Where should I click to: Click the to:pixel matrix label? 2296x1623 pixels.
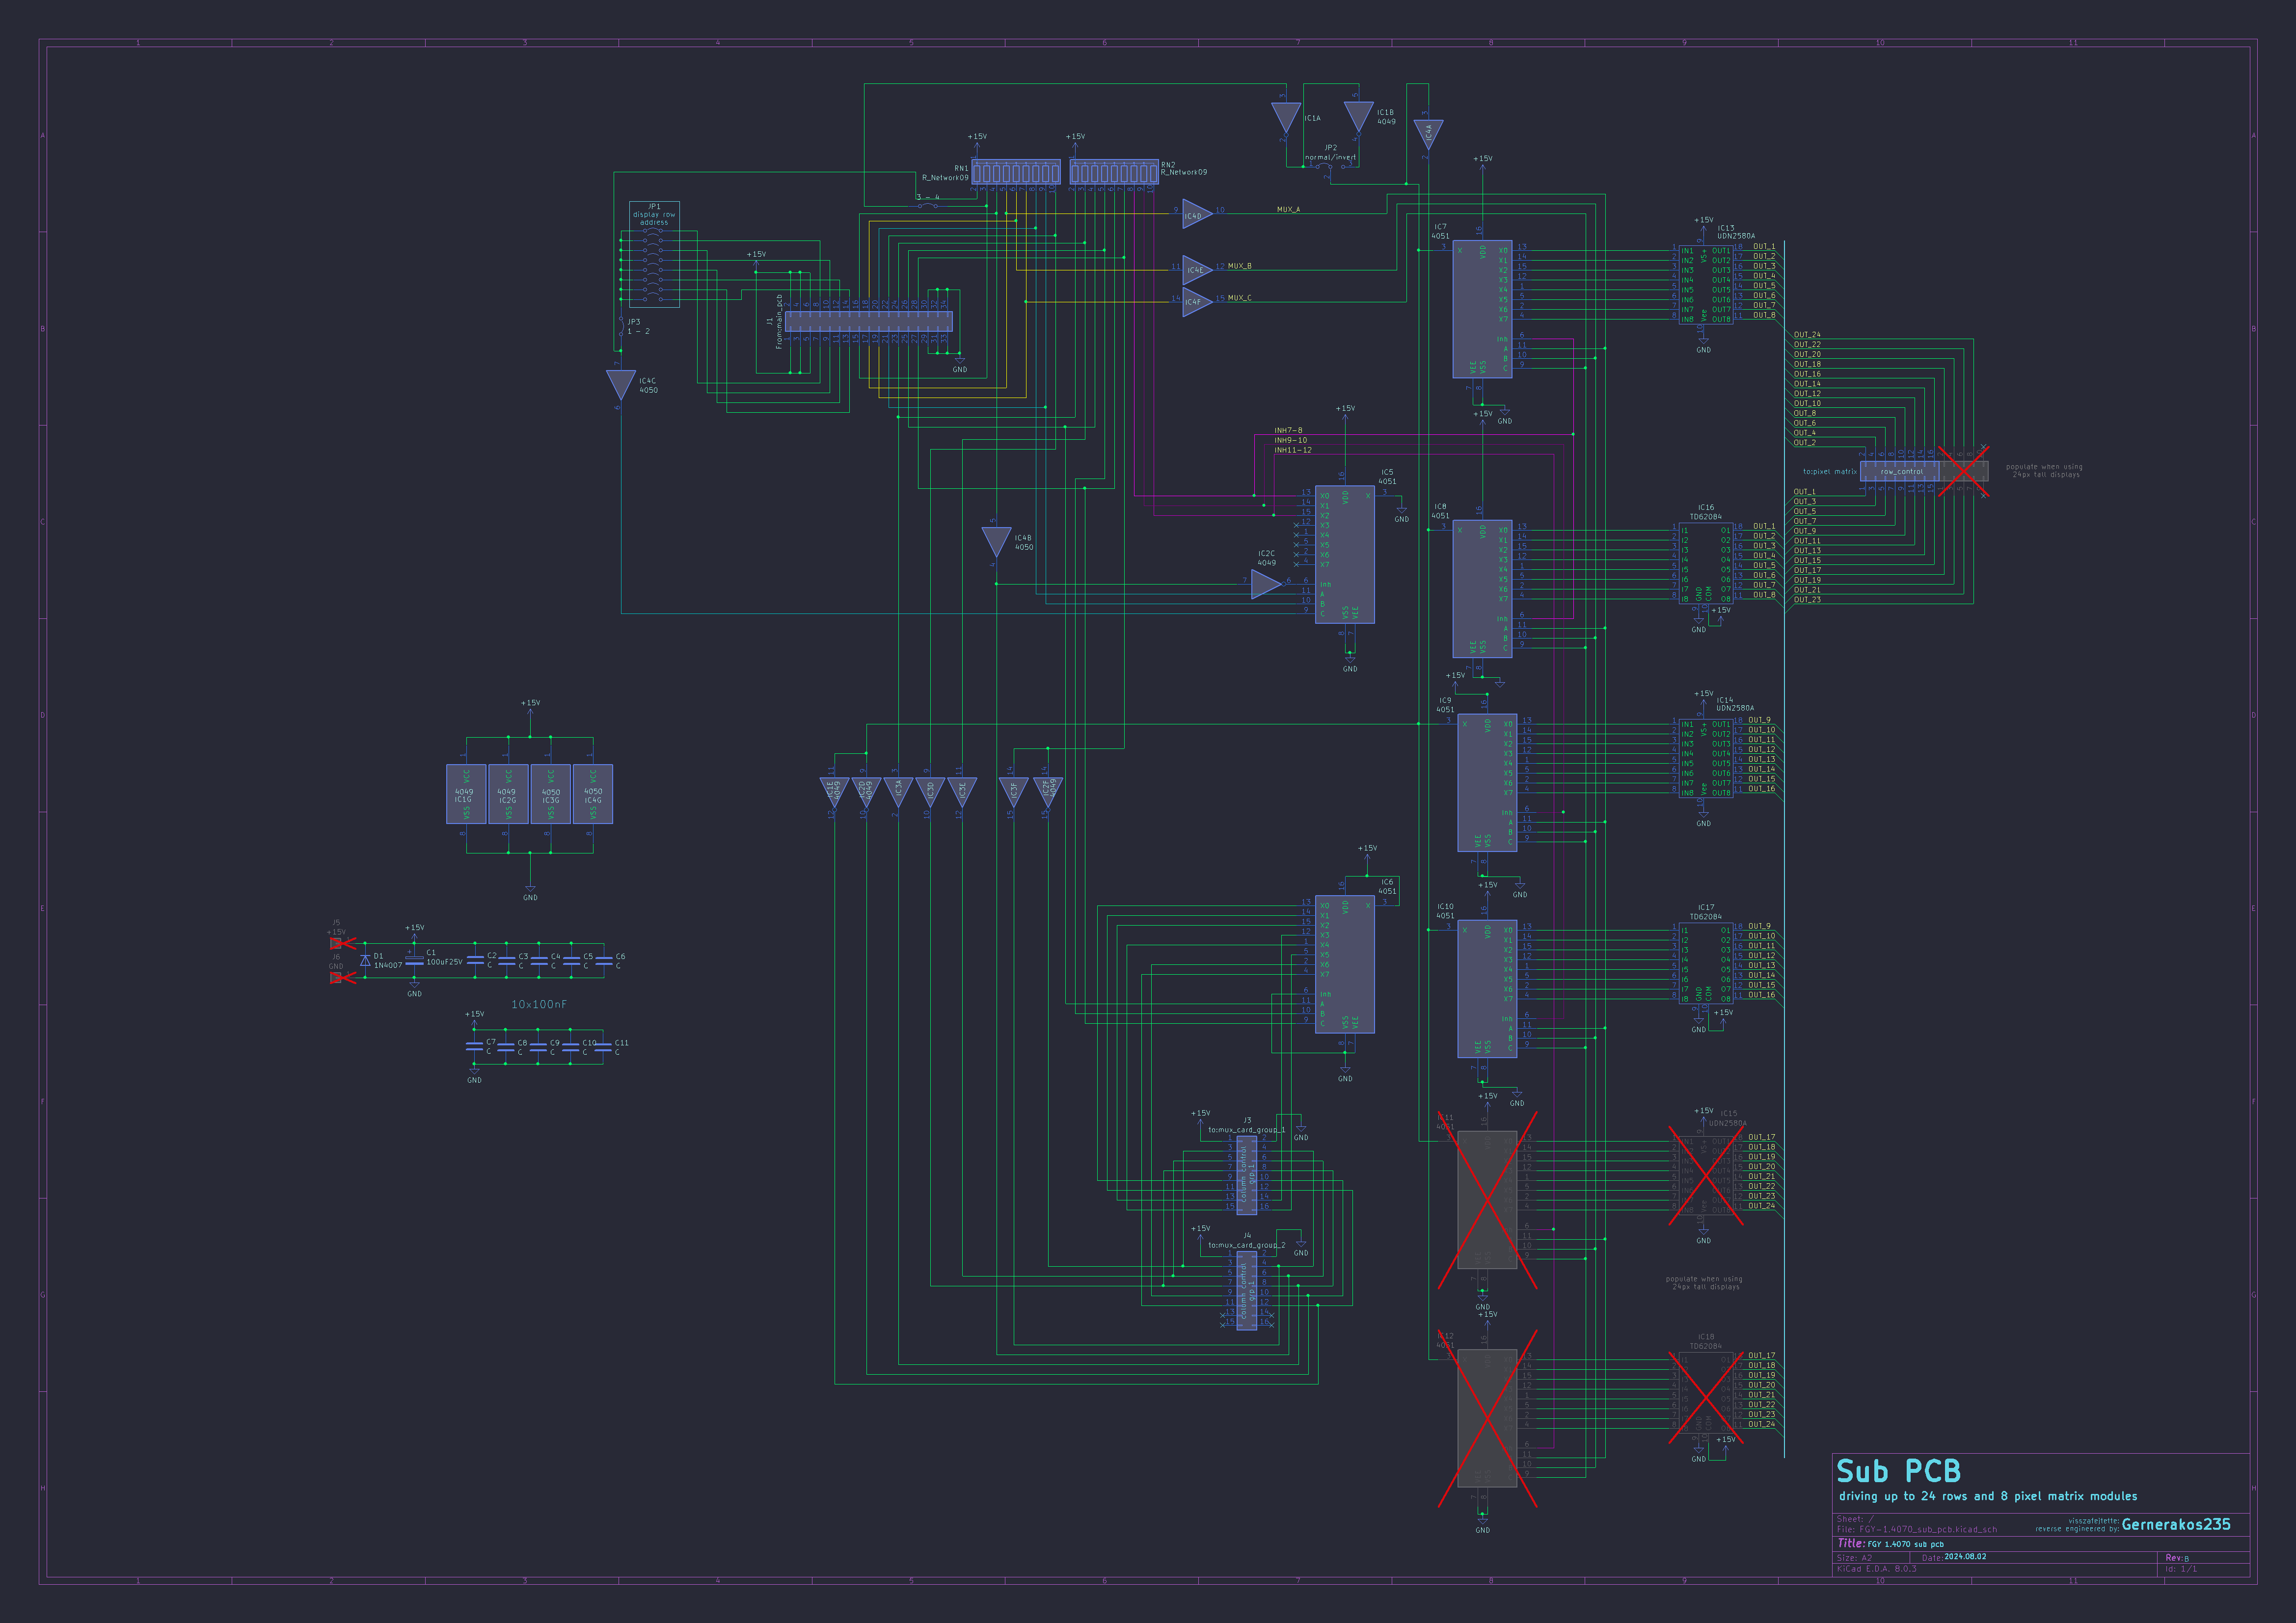1830,471
